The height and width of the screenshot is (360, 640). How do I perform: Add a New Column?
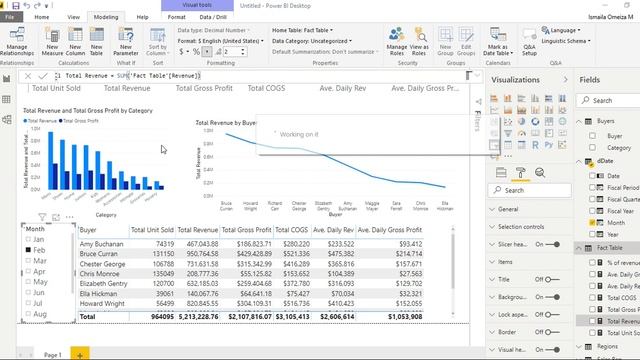(x=75, y=41)
